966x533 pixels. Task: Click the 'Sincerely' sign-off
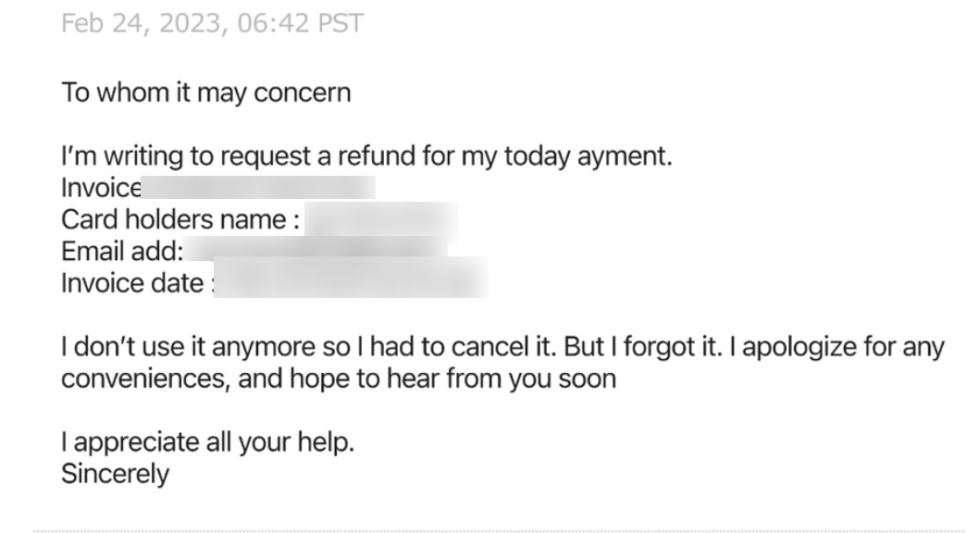(x=115, y=474)
